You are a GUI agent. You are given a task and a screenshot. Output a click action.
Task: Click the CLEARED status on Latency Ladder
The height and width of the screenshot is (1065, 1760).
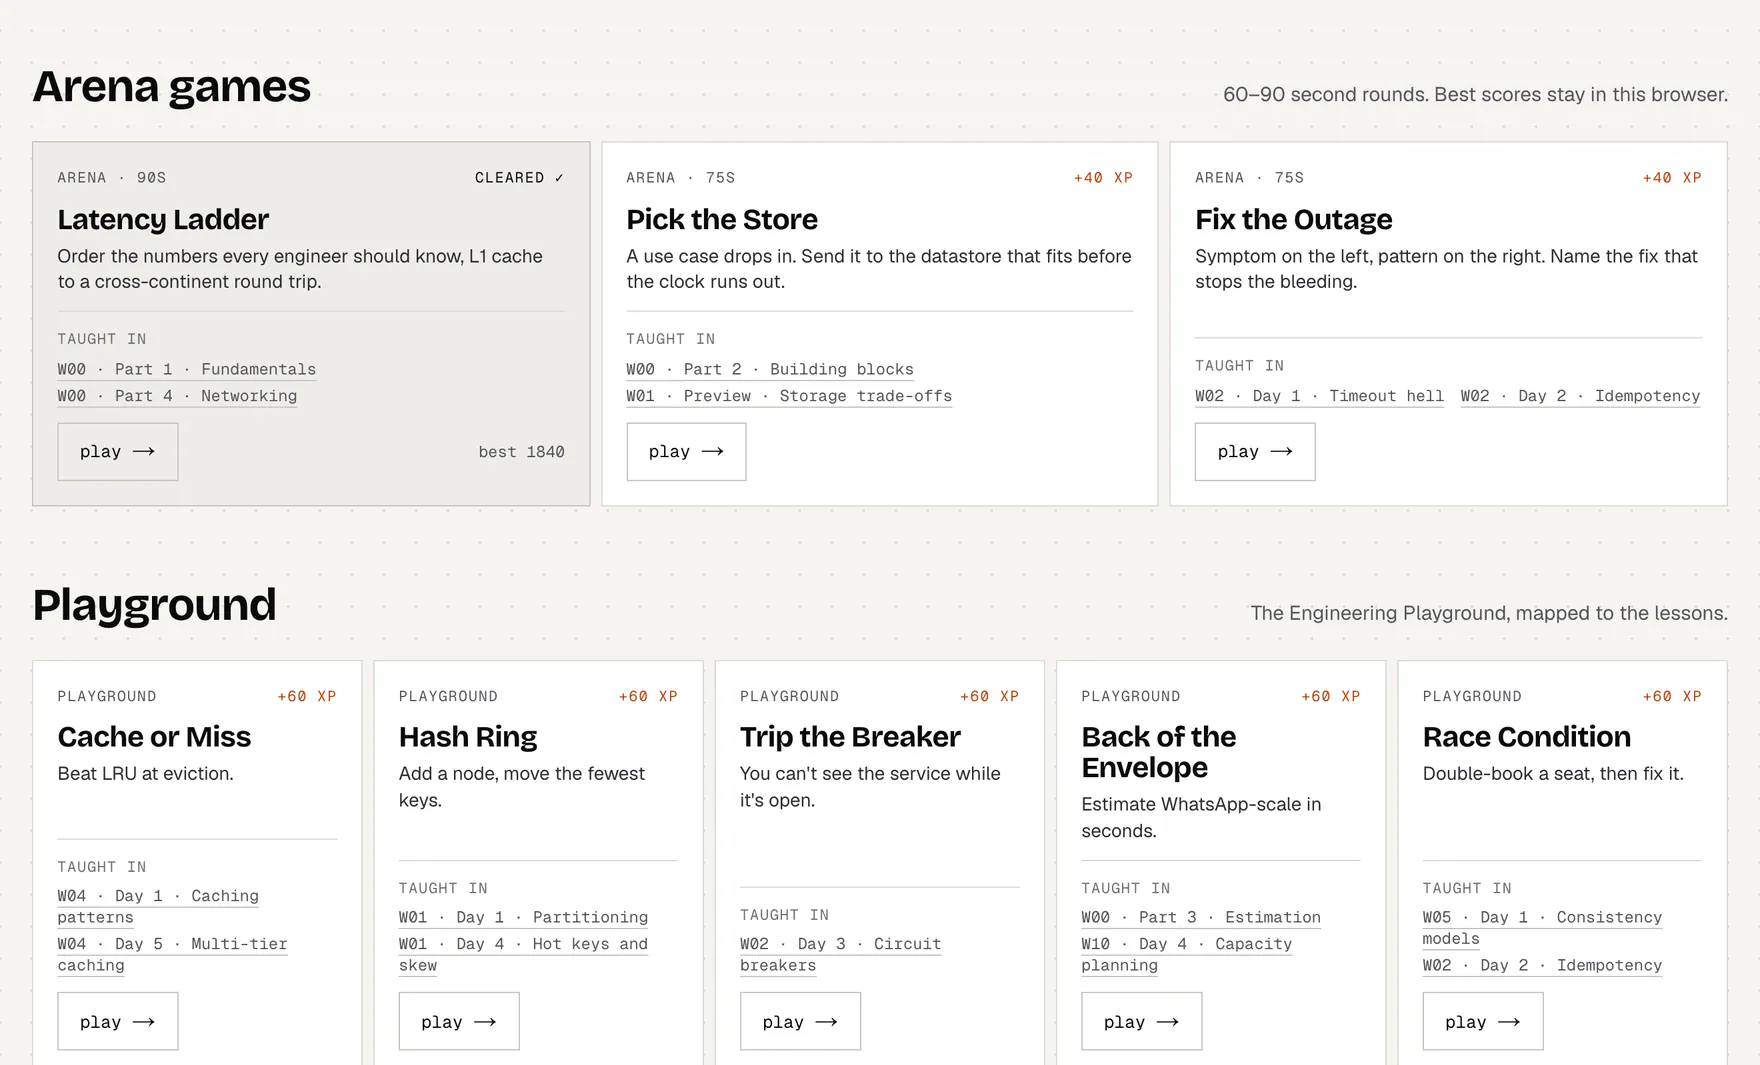[x=519, y=178]
